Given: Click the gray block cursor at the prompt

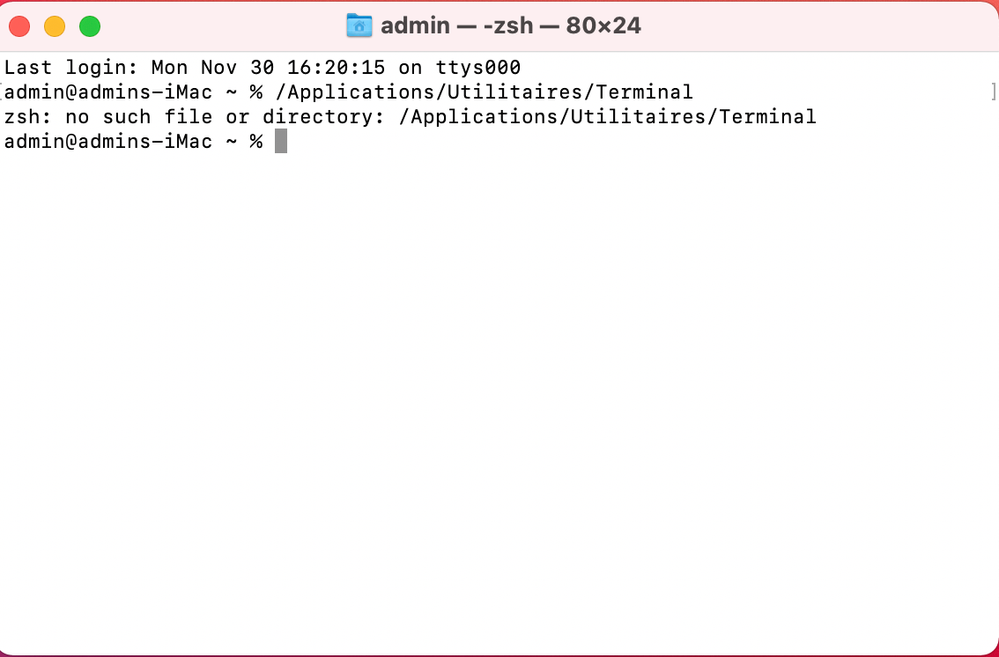Looking at the screenshot, I should [x=281, y=141].
